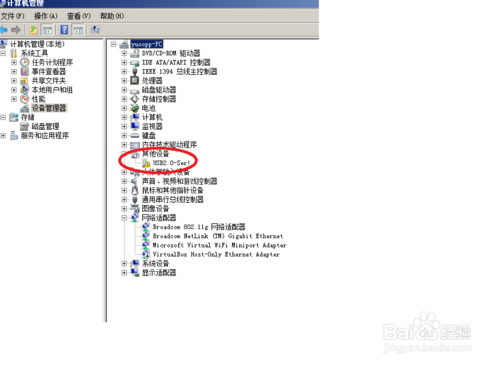This screenshot has height=365, width=500.
Task: Select the yusopp-PC computer node
Action: (x=147, y=44)
